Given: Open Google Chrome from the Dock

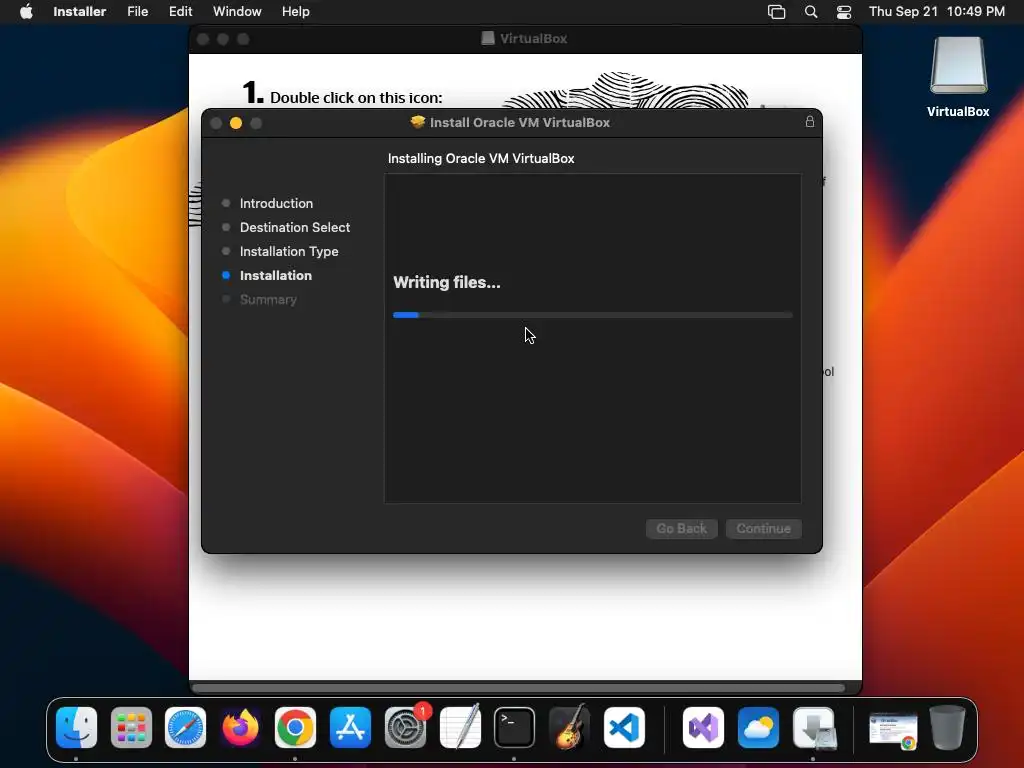Looking at the screenshot, I should click(x=295, y=727).
